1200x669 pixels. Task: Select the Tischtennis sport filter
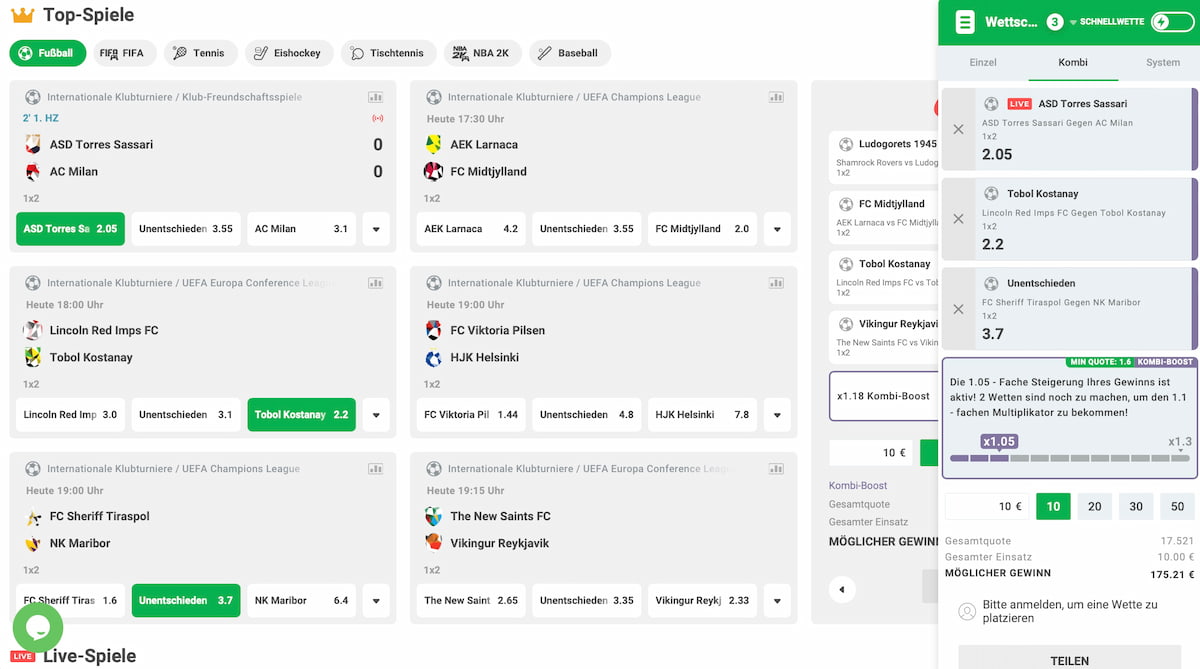tap(388, 53)
